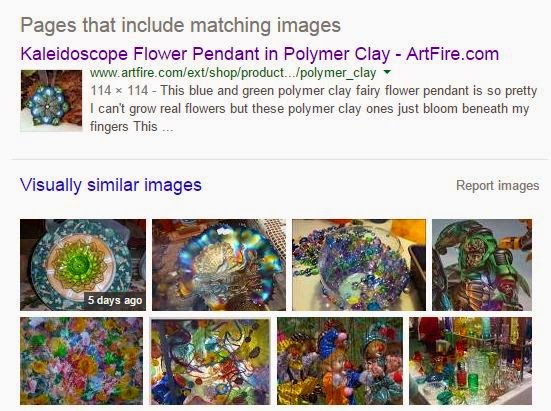The height and width of the screenshot is (411, 551).
Task: Open the abstract swirling glass art image
Action: [x=210, y=361]
